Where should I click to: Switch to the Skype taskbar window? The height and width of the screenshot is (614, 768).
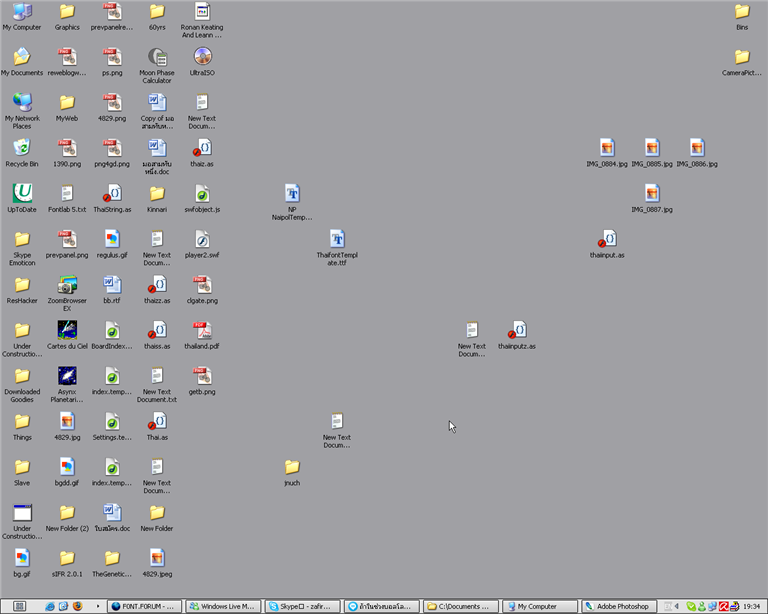[x=303, y=606]
